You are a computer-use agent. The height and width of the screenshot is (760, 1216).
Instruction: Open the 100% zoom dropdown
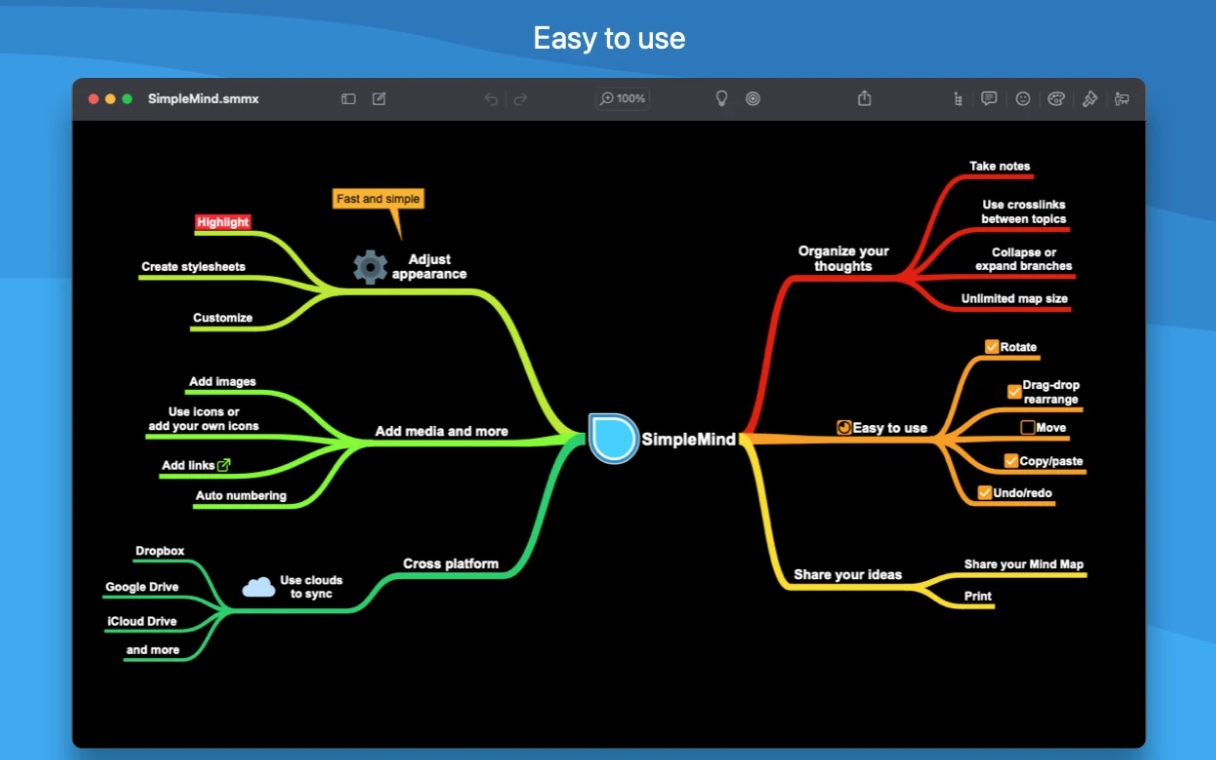[623, 99]
